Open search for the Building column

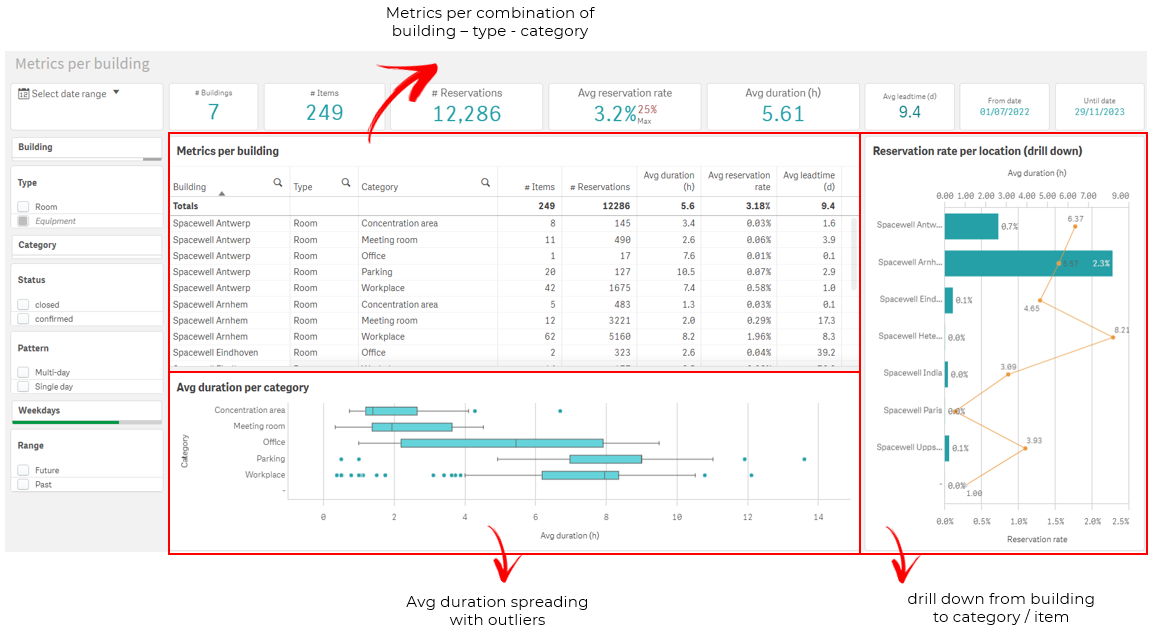click(277, 182)
